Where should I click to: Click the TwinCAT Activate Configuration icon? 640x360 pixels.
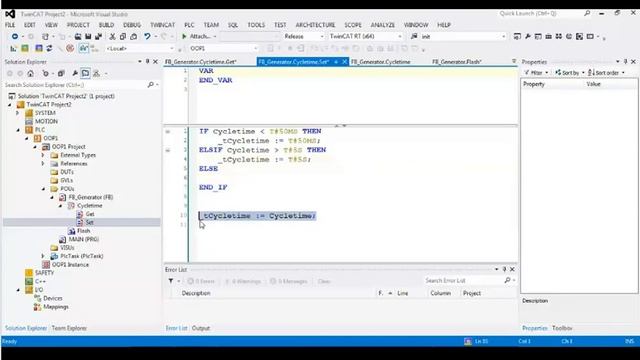(13, 48)
